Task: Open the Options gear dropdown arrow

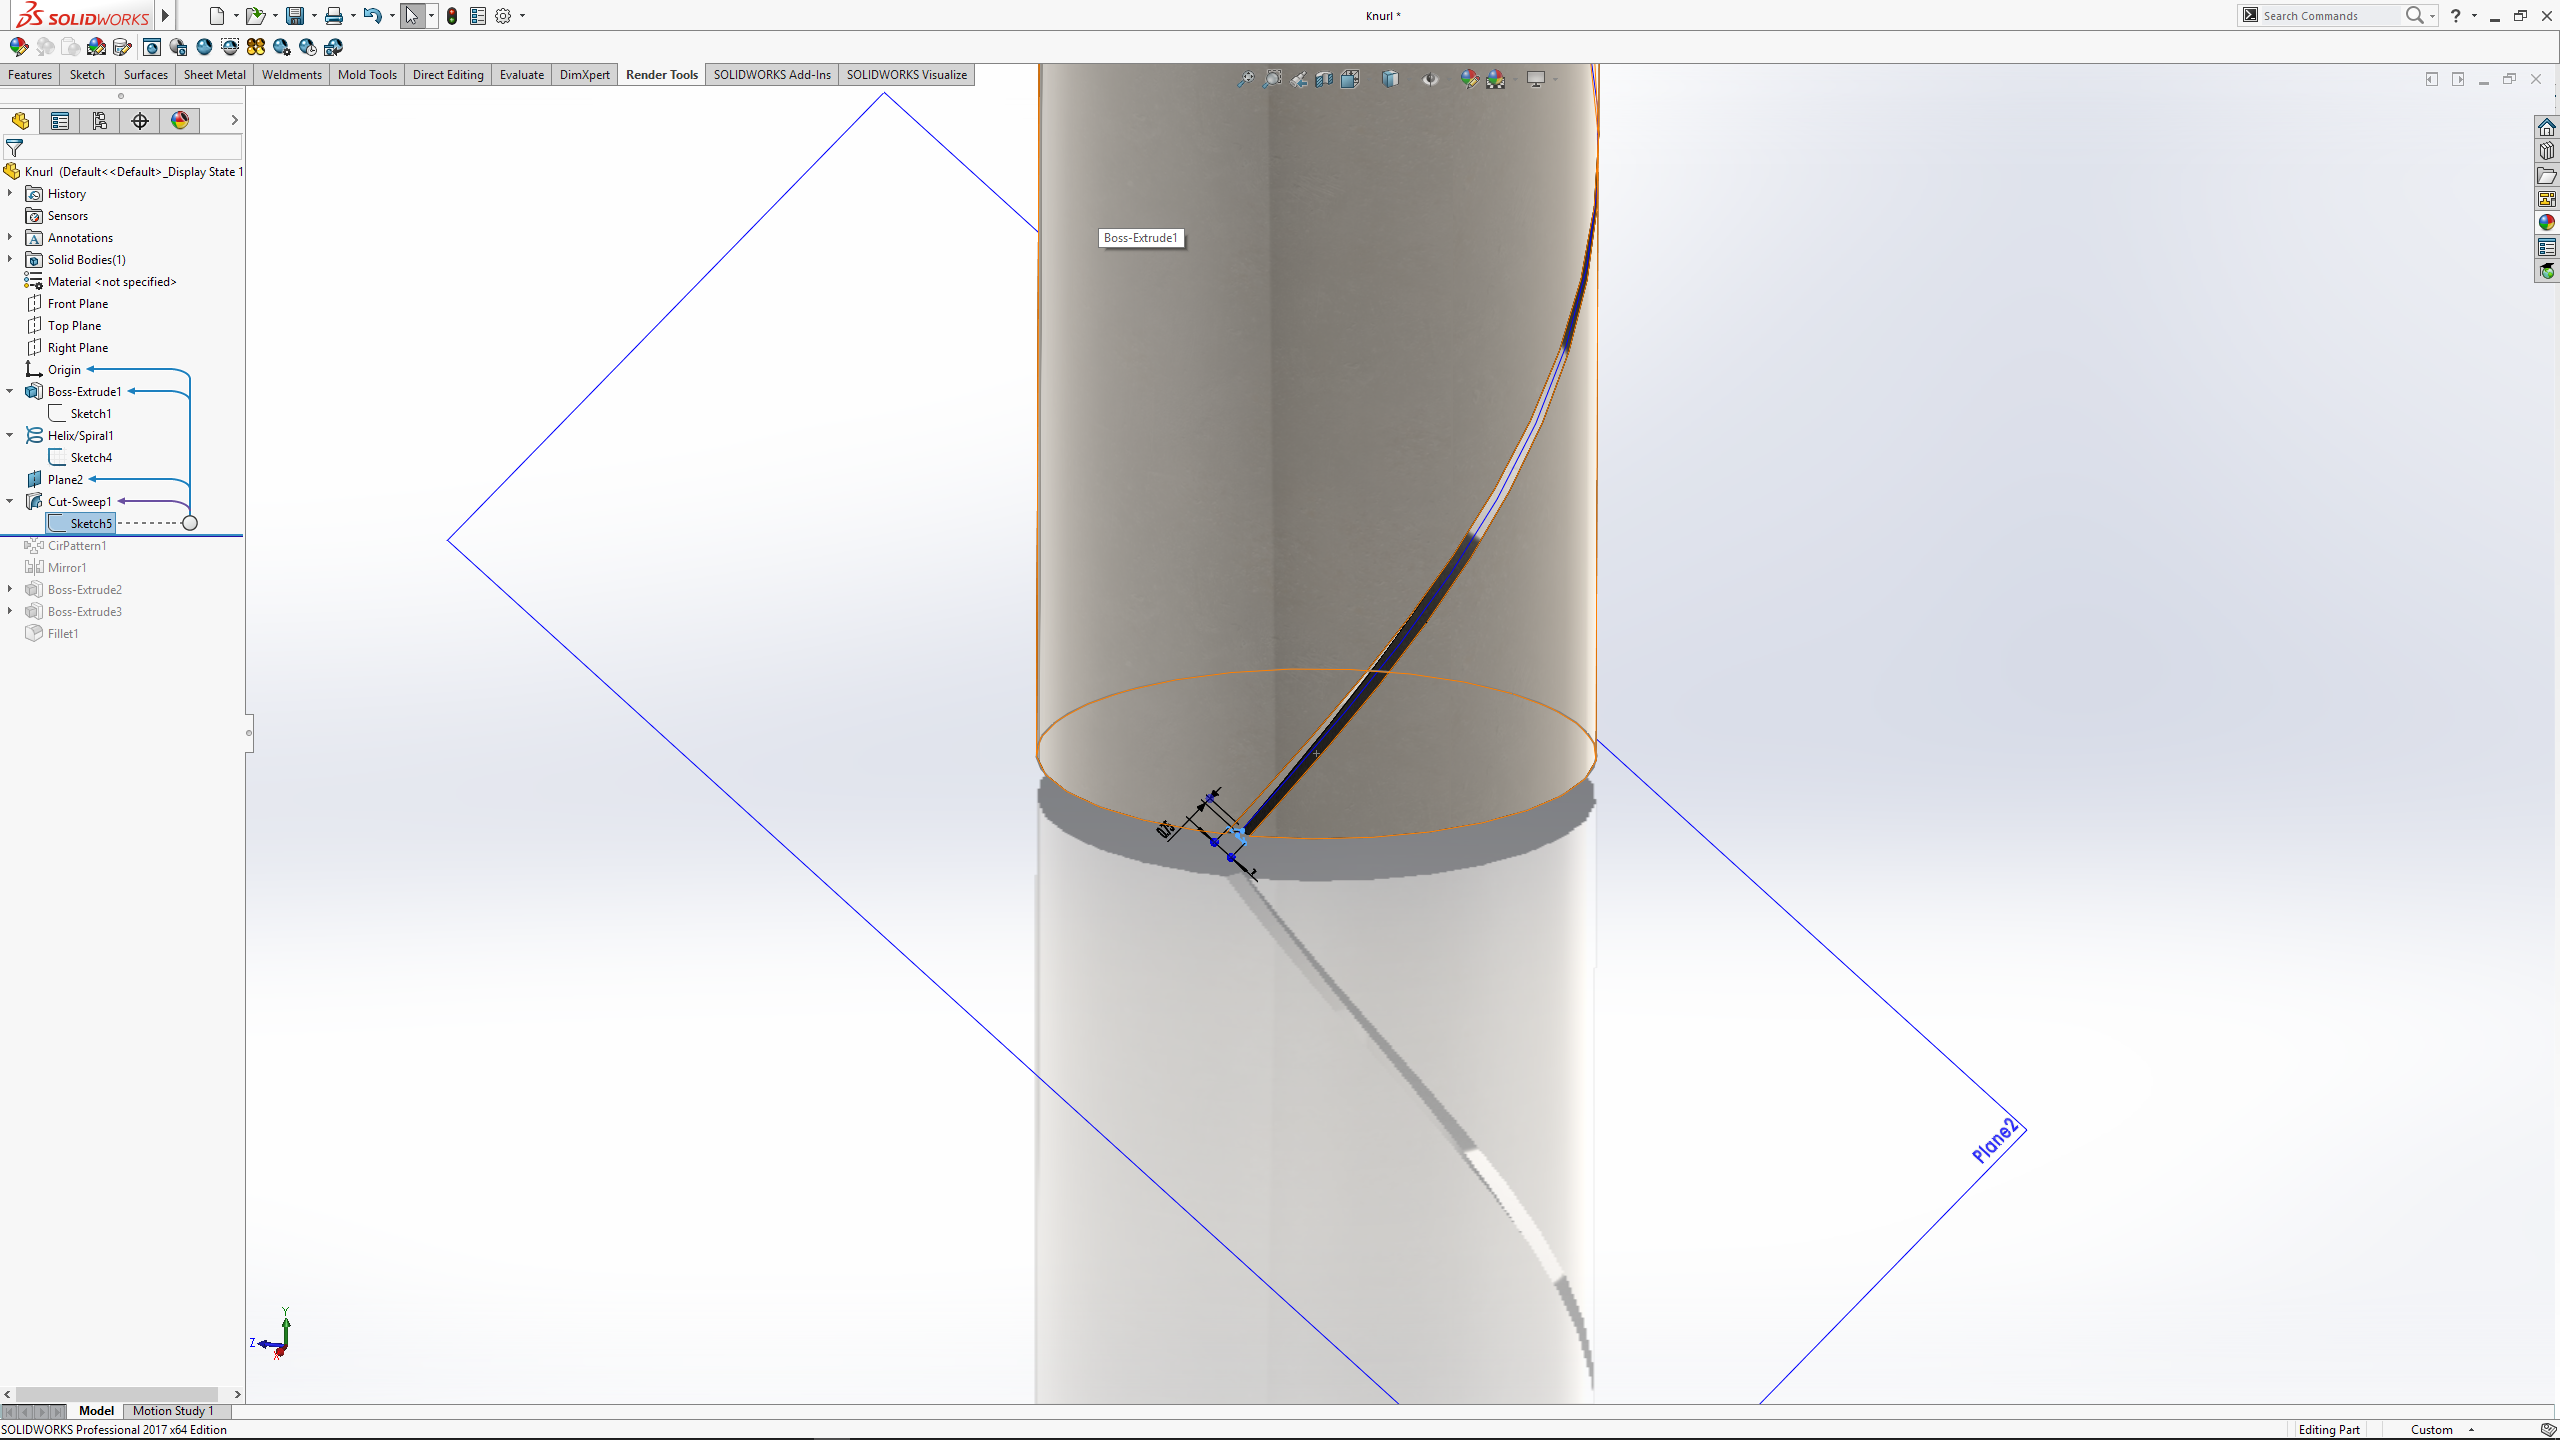Action: (x=522, y=16)
